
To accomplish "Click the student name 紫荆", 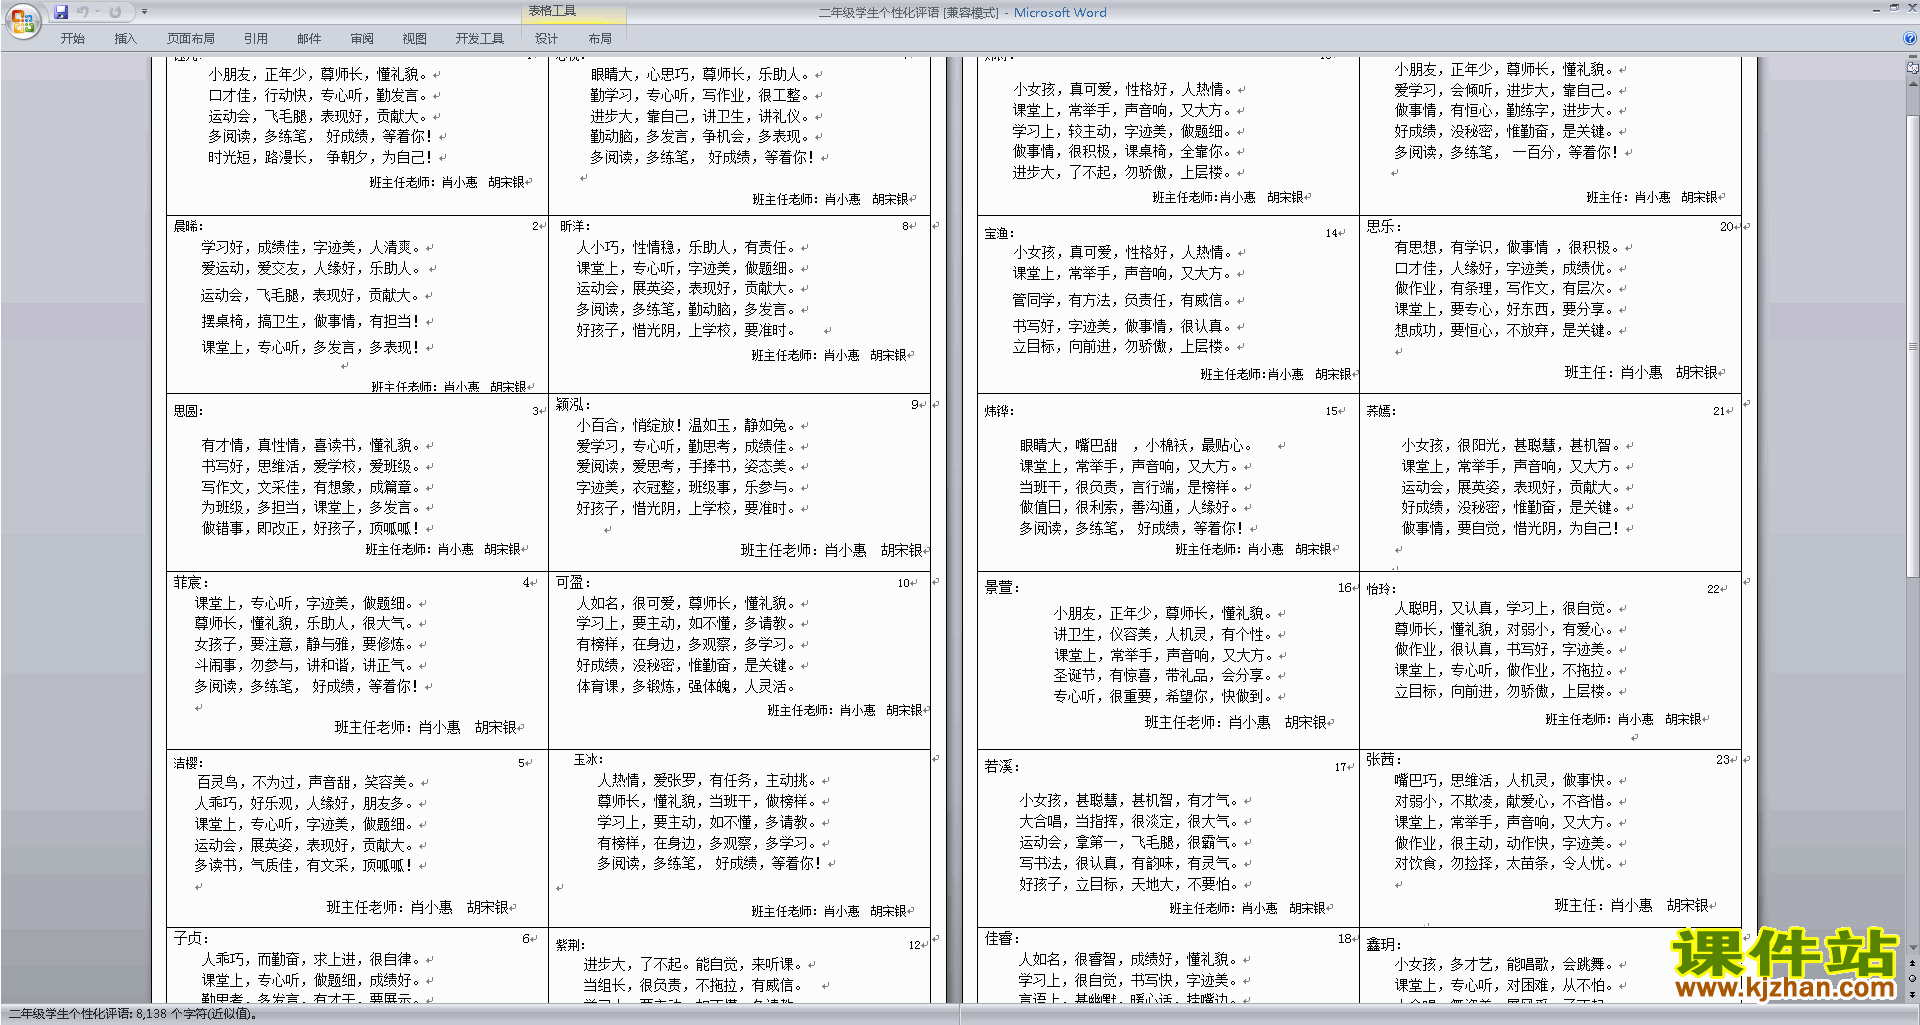I will point(570,944).
